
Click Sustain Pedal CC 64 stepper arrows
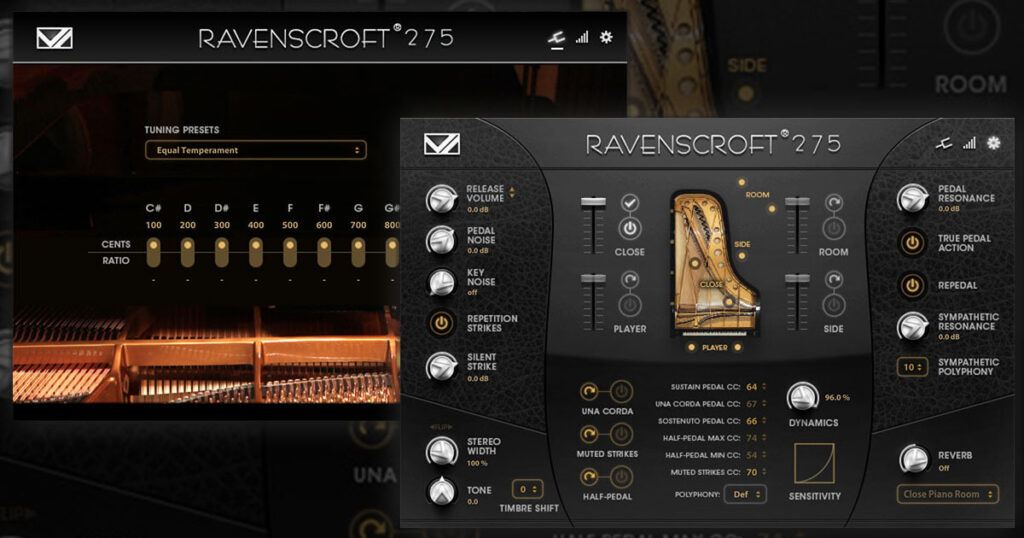point(764,387)
